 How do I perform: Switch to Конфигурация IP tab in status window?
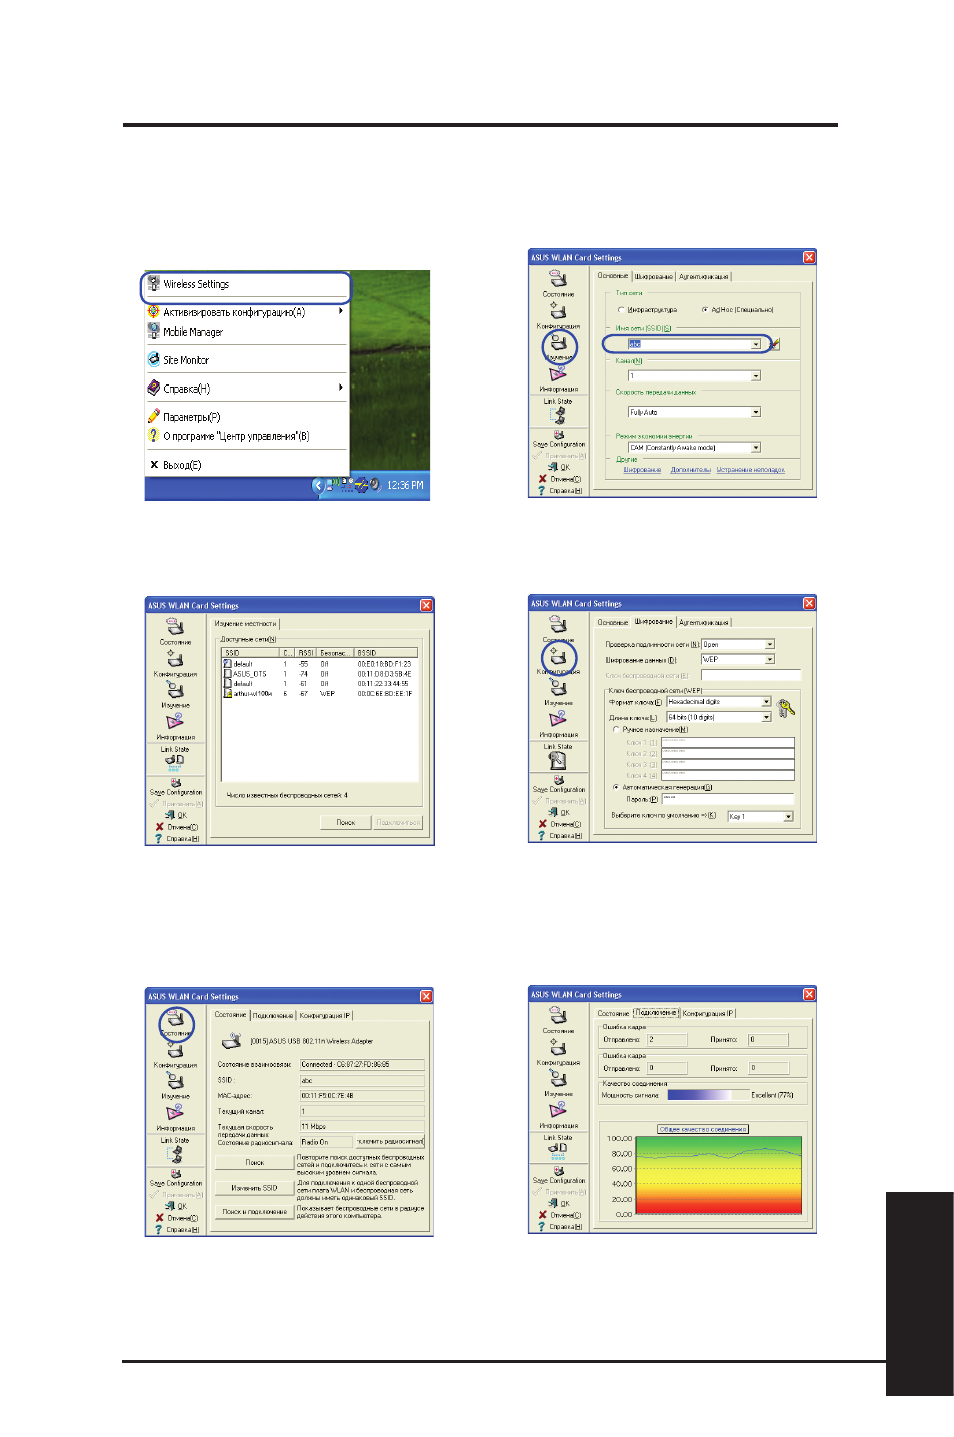[325, 1016]
